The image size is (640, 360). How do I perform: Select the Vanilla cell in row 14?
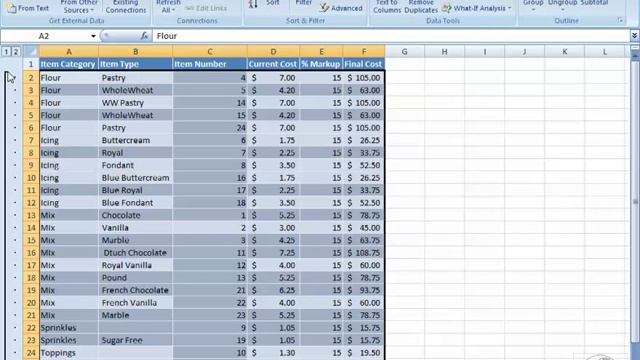[136, 228]
